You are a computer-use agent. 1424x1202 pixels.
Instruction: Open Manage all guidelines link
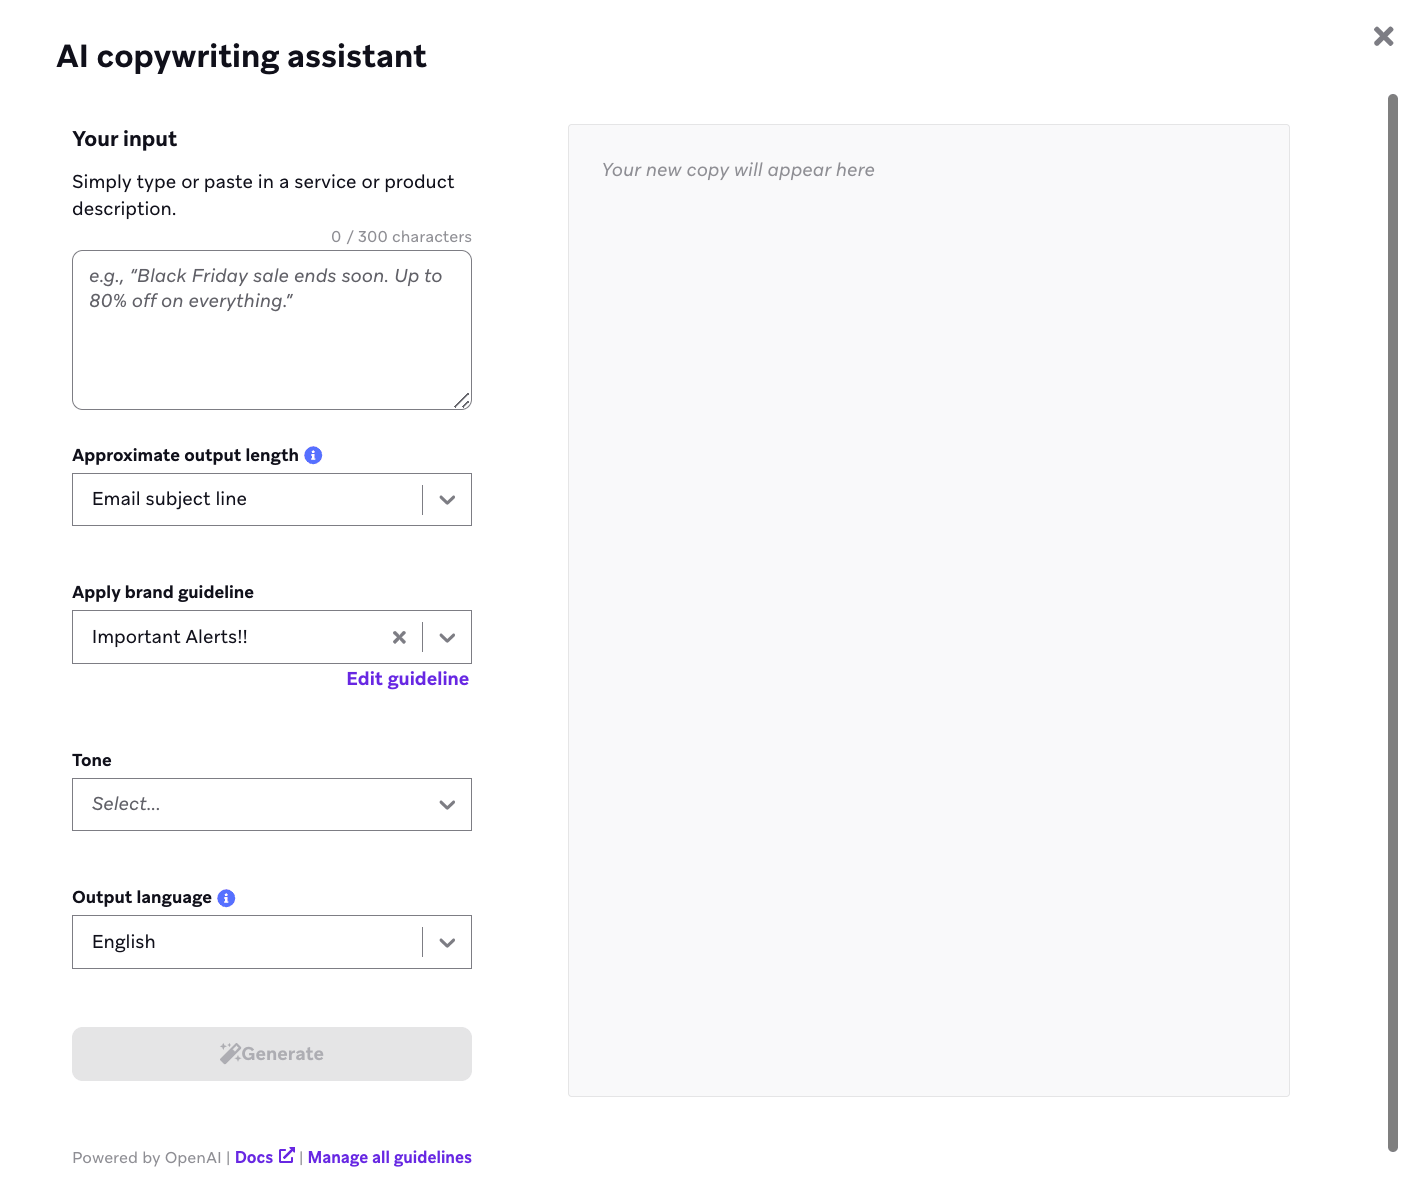390,1157
